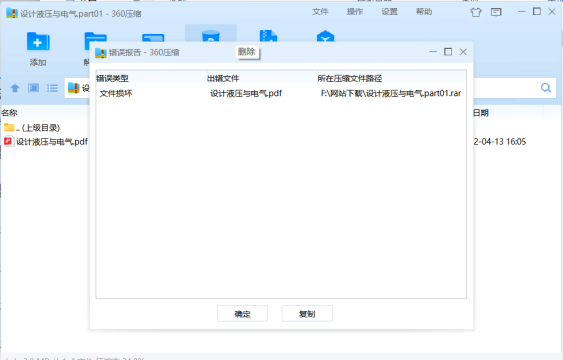Switch to list view mode

click(x=52, y=88)
